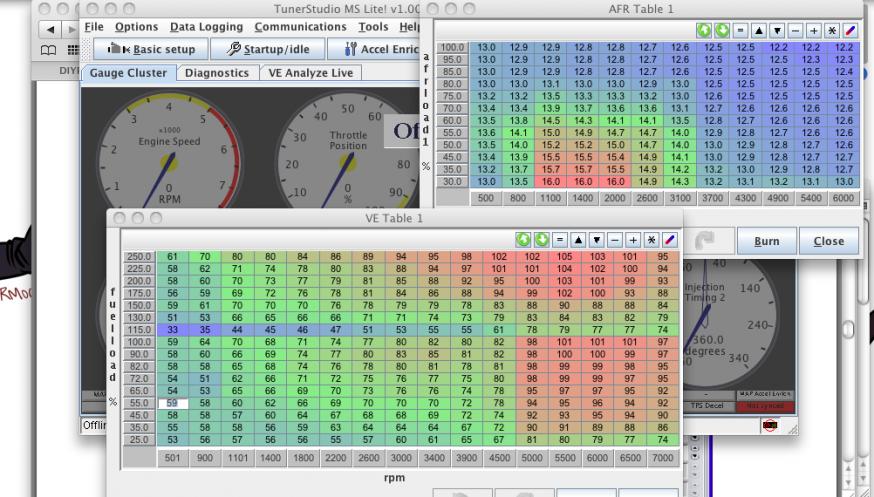
Task: Open the Communications menu
Action: pyautogui.click(x=311, y=24)
